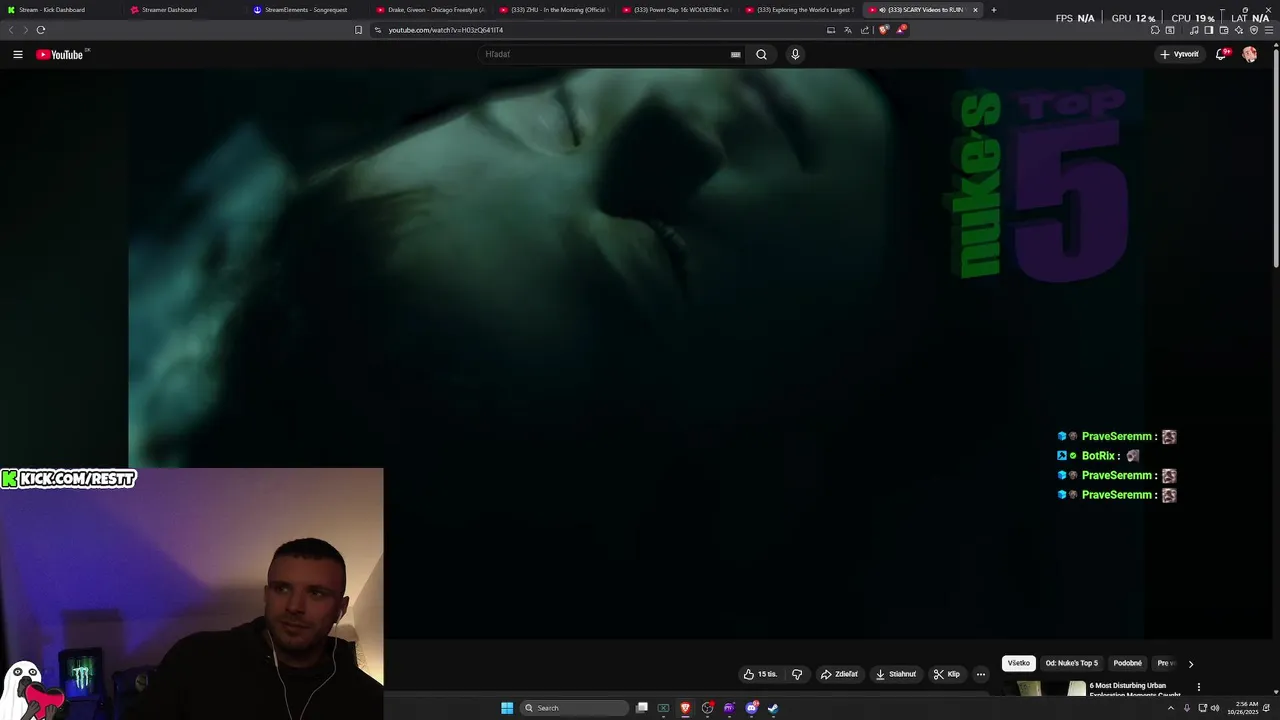Open the Windows Start menu
1280x720 pixels.
[507, 708]
